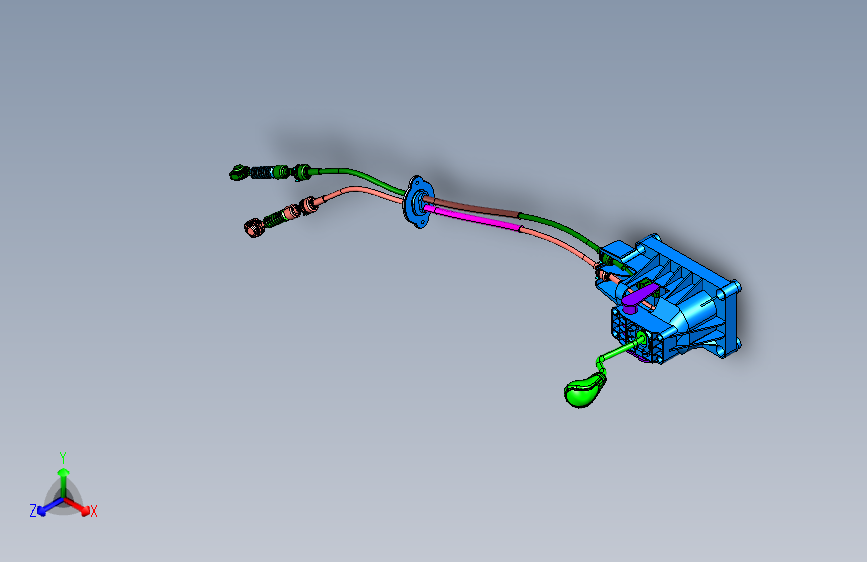Viewport: 867px width, 562px height.
Task: Select the brown cable sleeve segment
Action: 472,207
